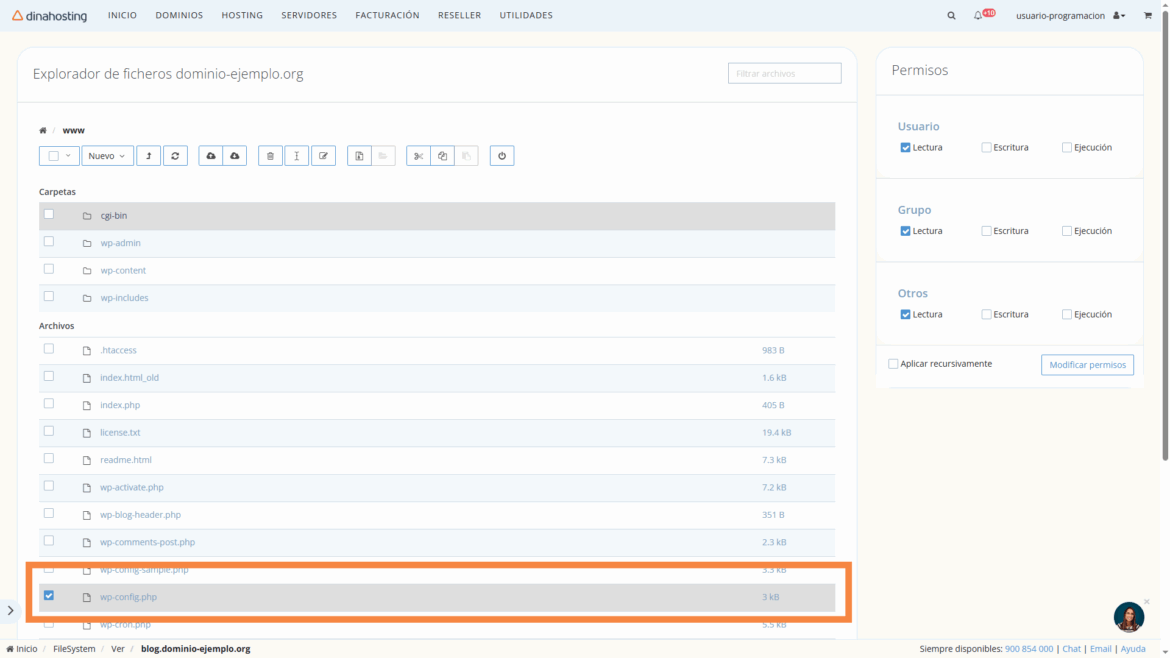Click the rename cursor icon in toolbar
The height and width of the screenshot is (658, 1170).
tap(297, 156)
